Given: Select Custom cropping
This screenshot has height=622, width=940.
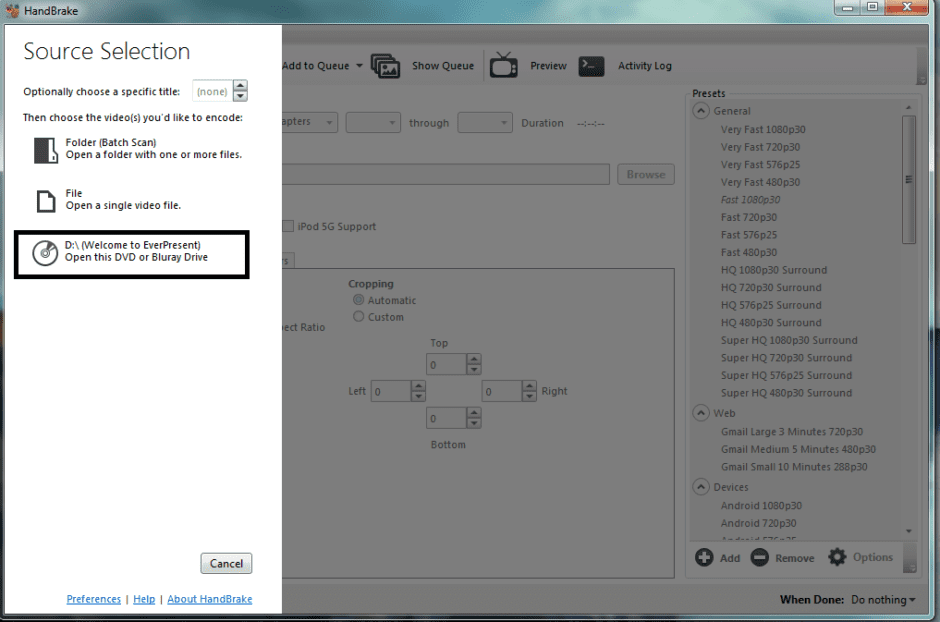Looking at the screenshot, I should [x=358, y=317].
